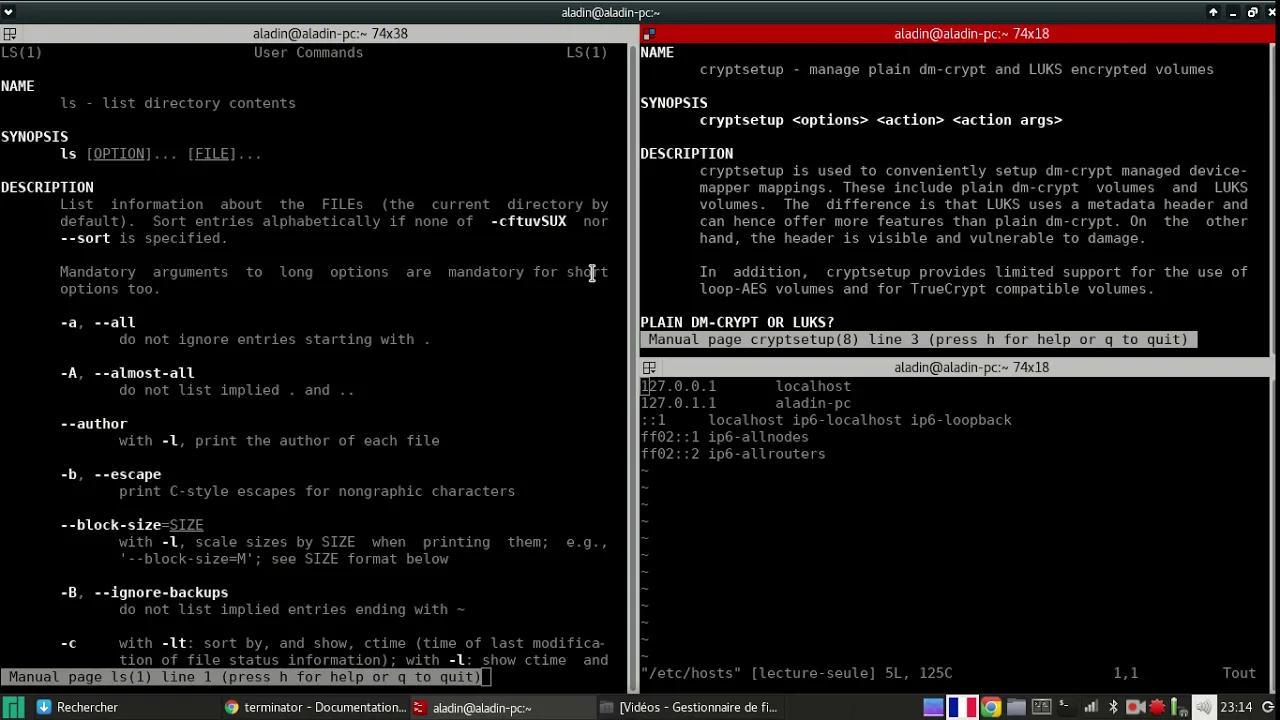Click the '--author' option text

[94, 424]
